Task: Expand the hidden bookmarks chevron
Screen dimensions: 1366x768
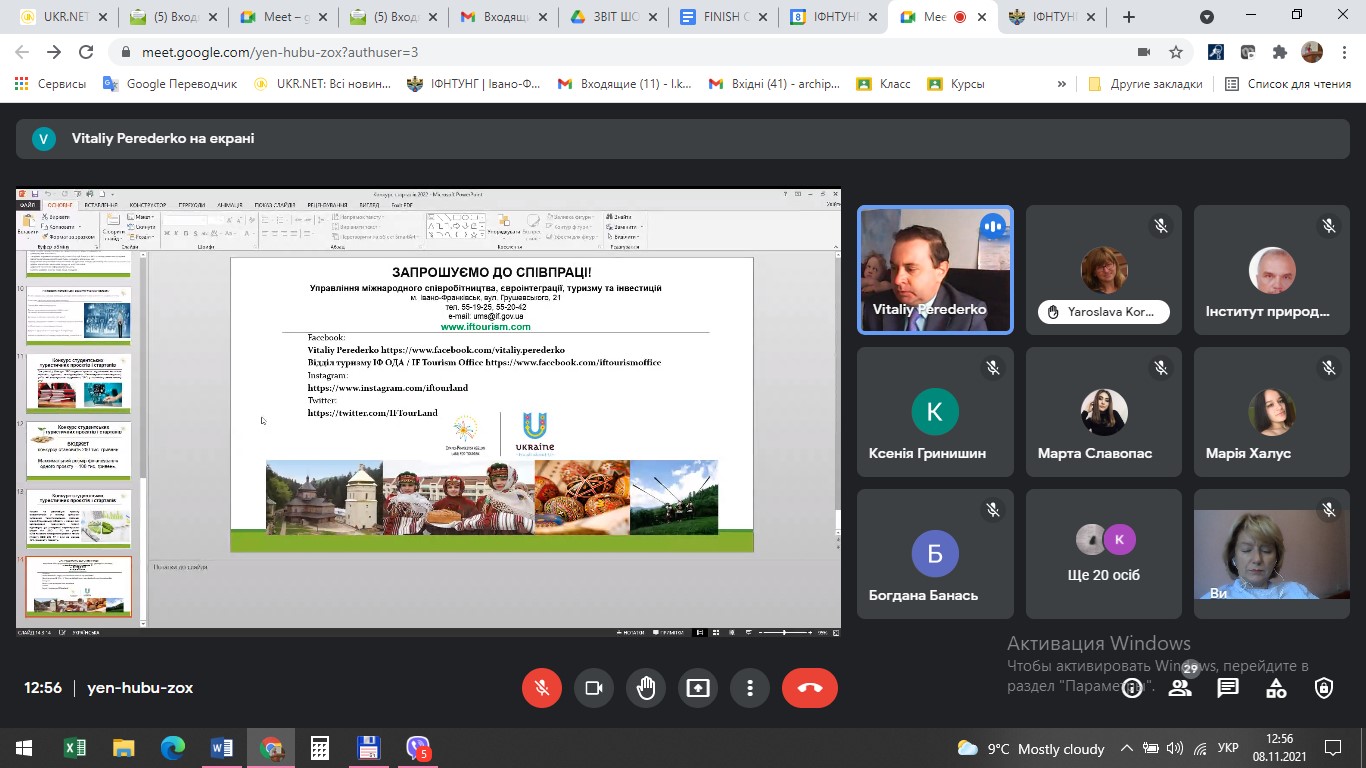Action: (x=1062, y=84)
